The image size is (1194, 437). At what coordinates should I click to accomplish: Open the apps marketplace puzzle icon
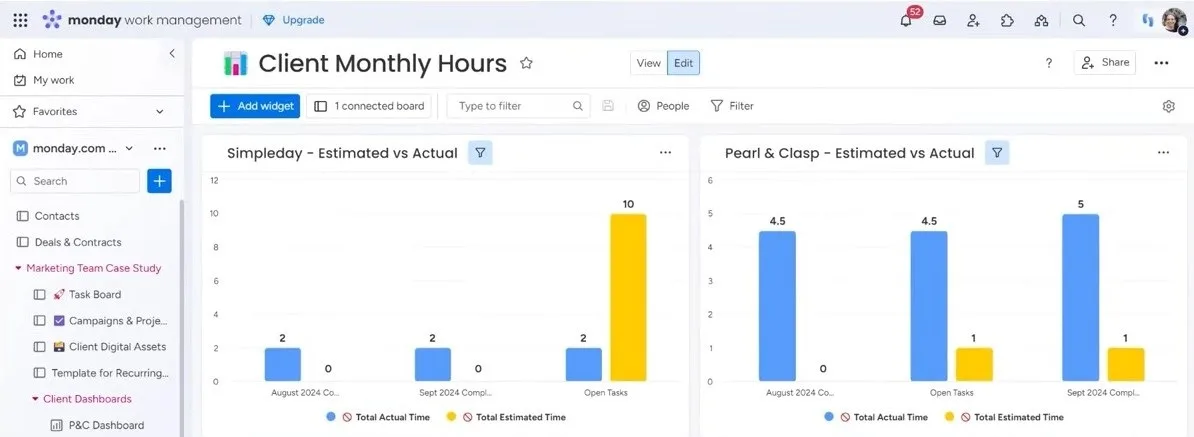tap(1007, 21)
